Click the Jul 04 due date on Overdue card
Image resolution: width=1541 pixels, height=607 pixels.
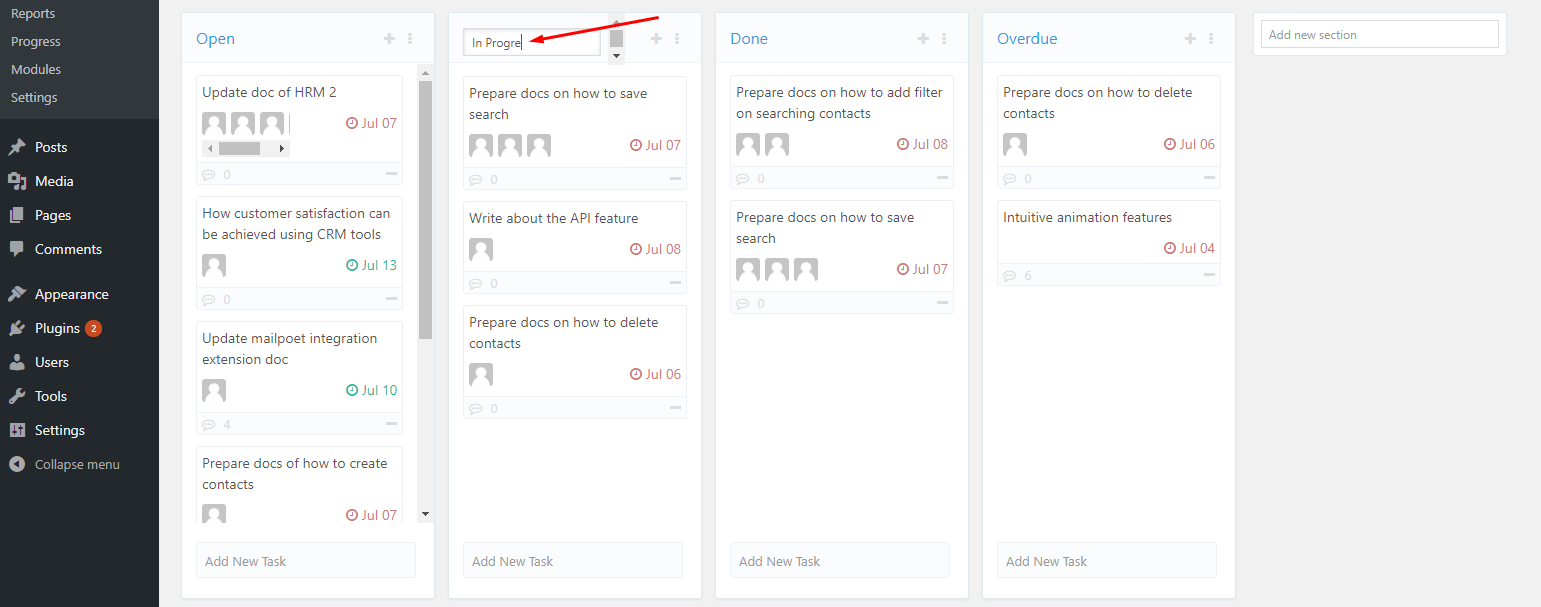point(1189,248)
